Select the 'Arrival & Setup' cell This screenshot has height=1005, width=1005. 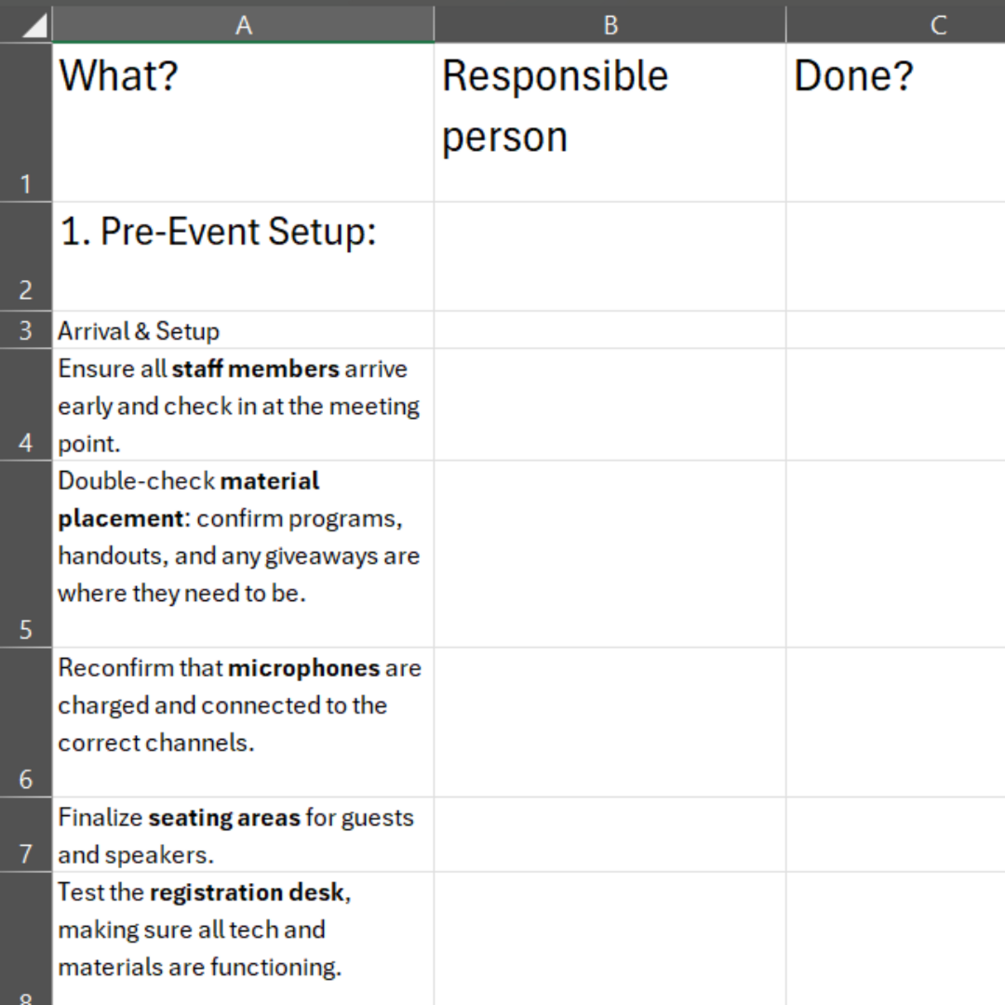tap(243, 330)
